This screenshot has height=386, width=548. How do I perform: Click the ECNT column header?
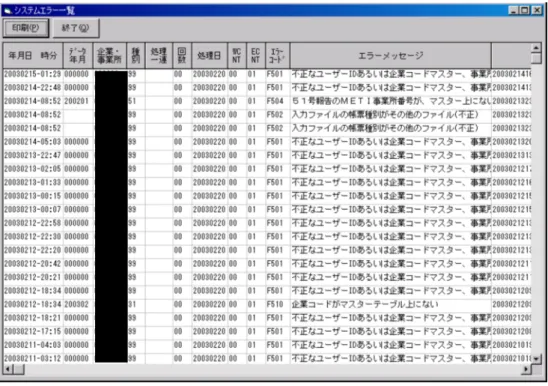point(255,56)
